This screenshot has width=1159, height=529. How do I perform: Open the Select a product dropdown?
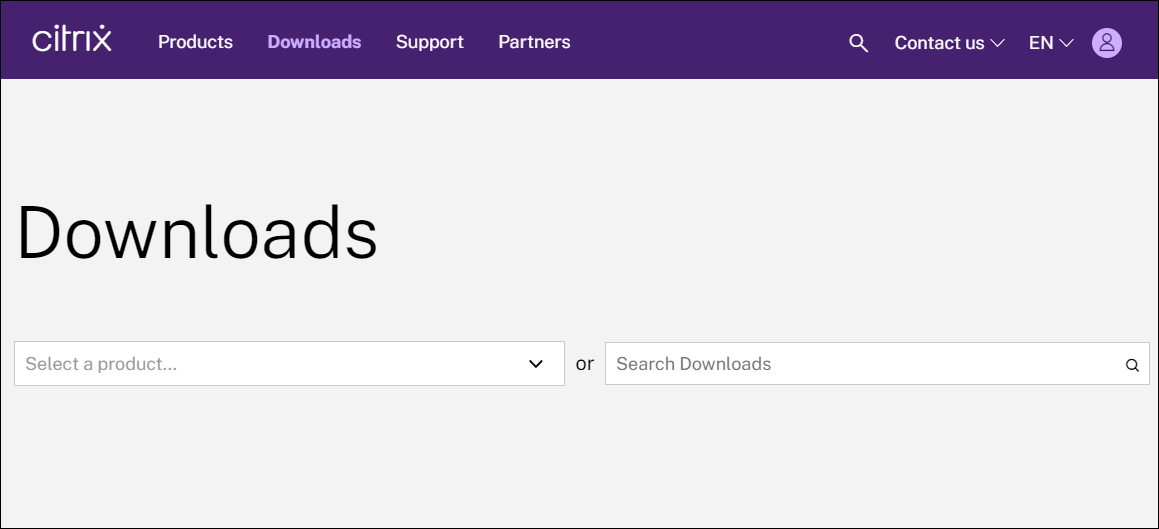tap(270, 364)
